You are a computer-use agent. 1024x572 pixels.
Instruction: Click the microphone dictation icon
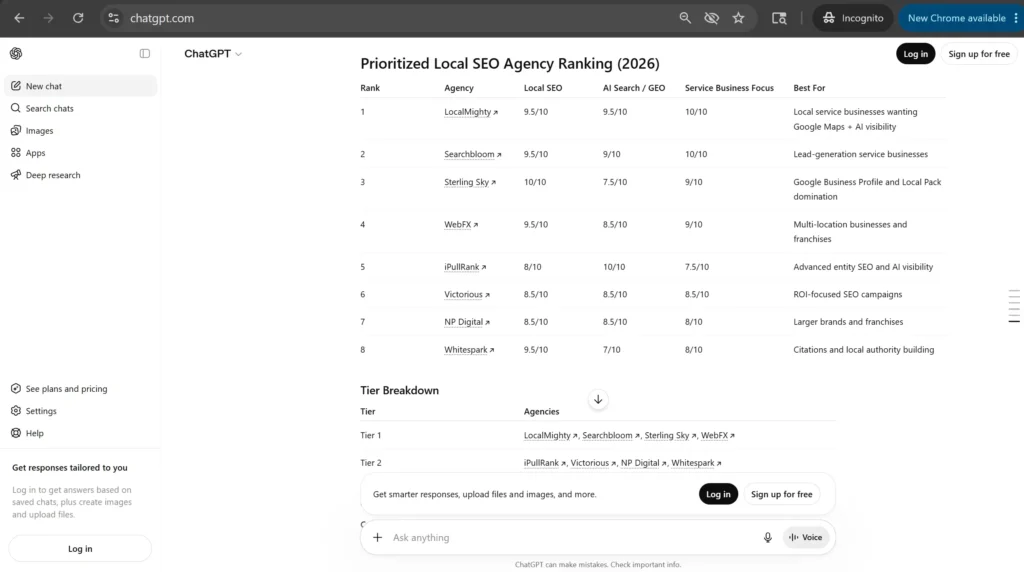(x=767, y=537)
